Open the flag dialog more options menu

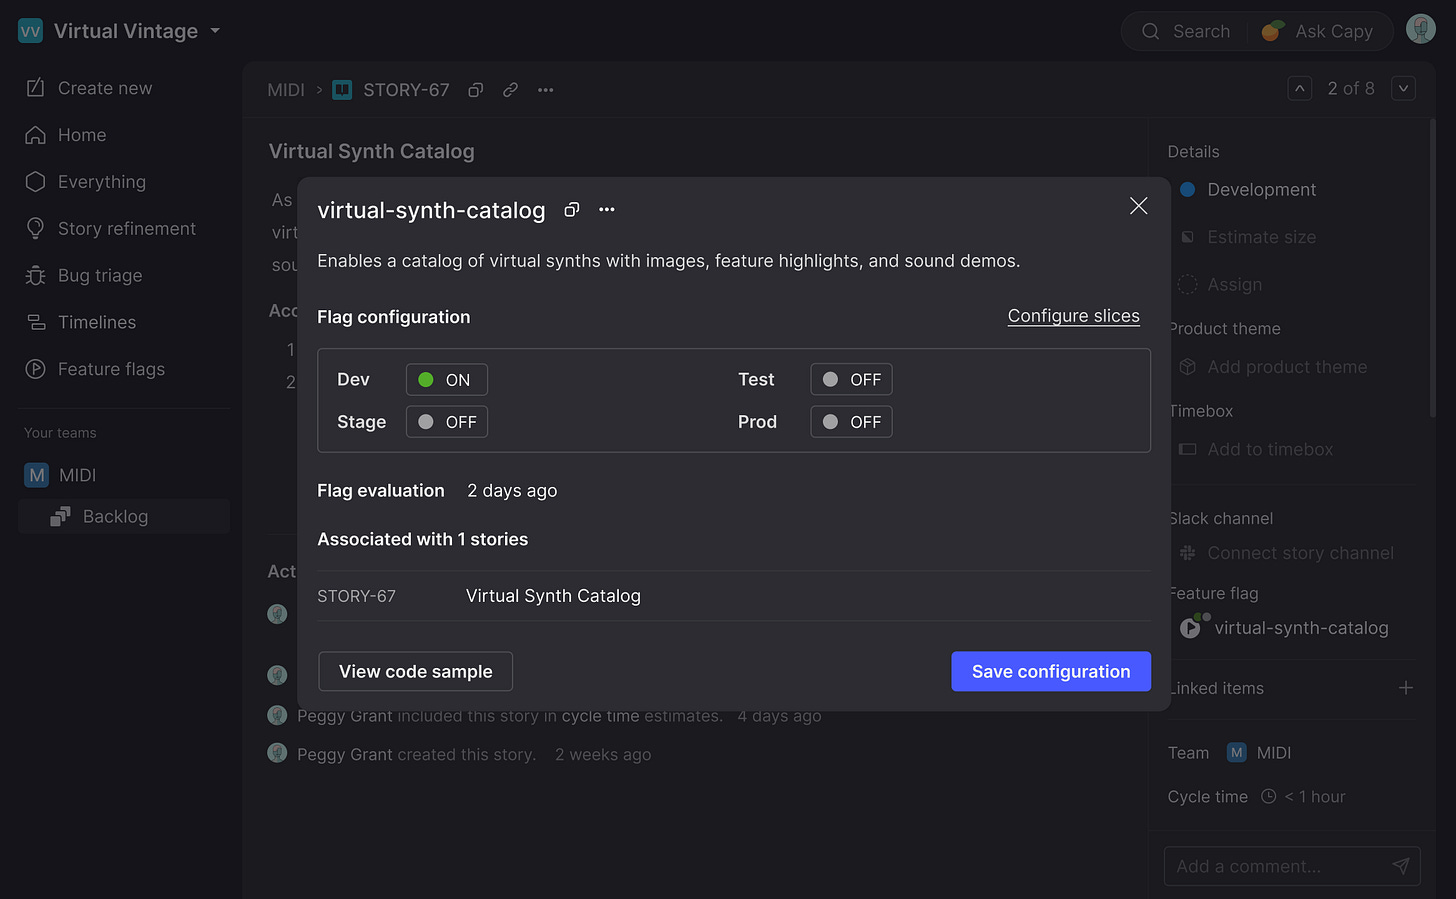tap(607, 210)
